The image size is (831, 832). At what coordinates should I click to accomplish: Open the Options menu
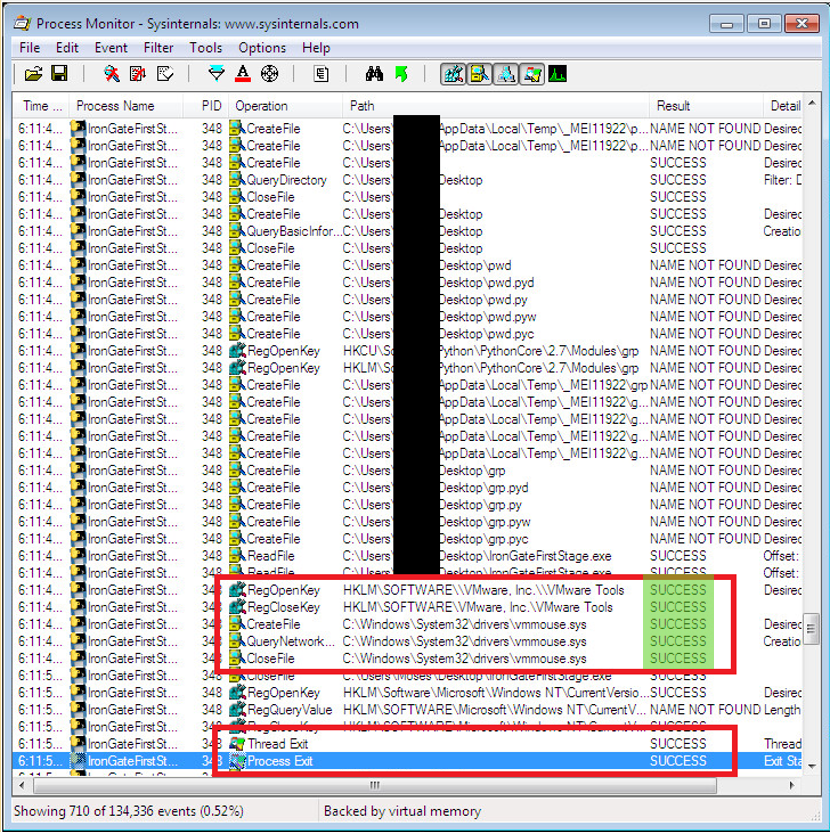262,48
